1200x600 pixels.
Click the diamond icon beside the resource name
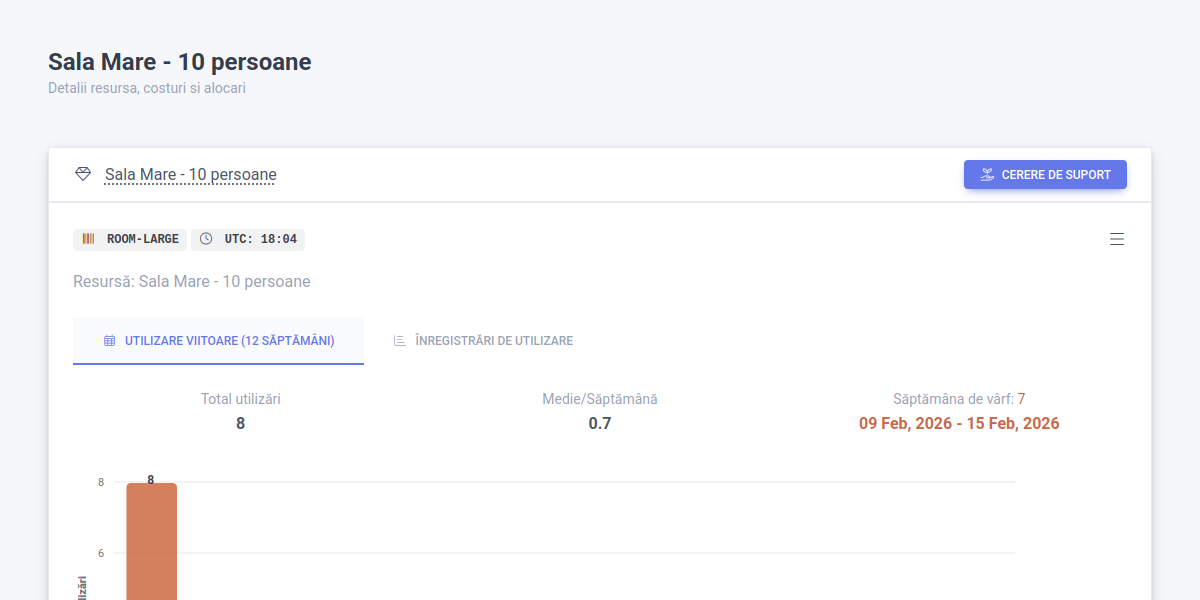(84, 174)
